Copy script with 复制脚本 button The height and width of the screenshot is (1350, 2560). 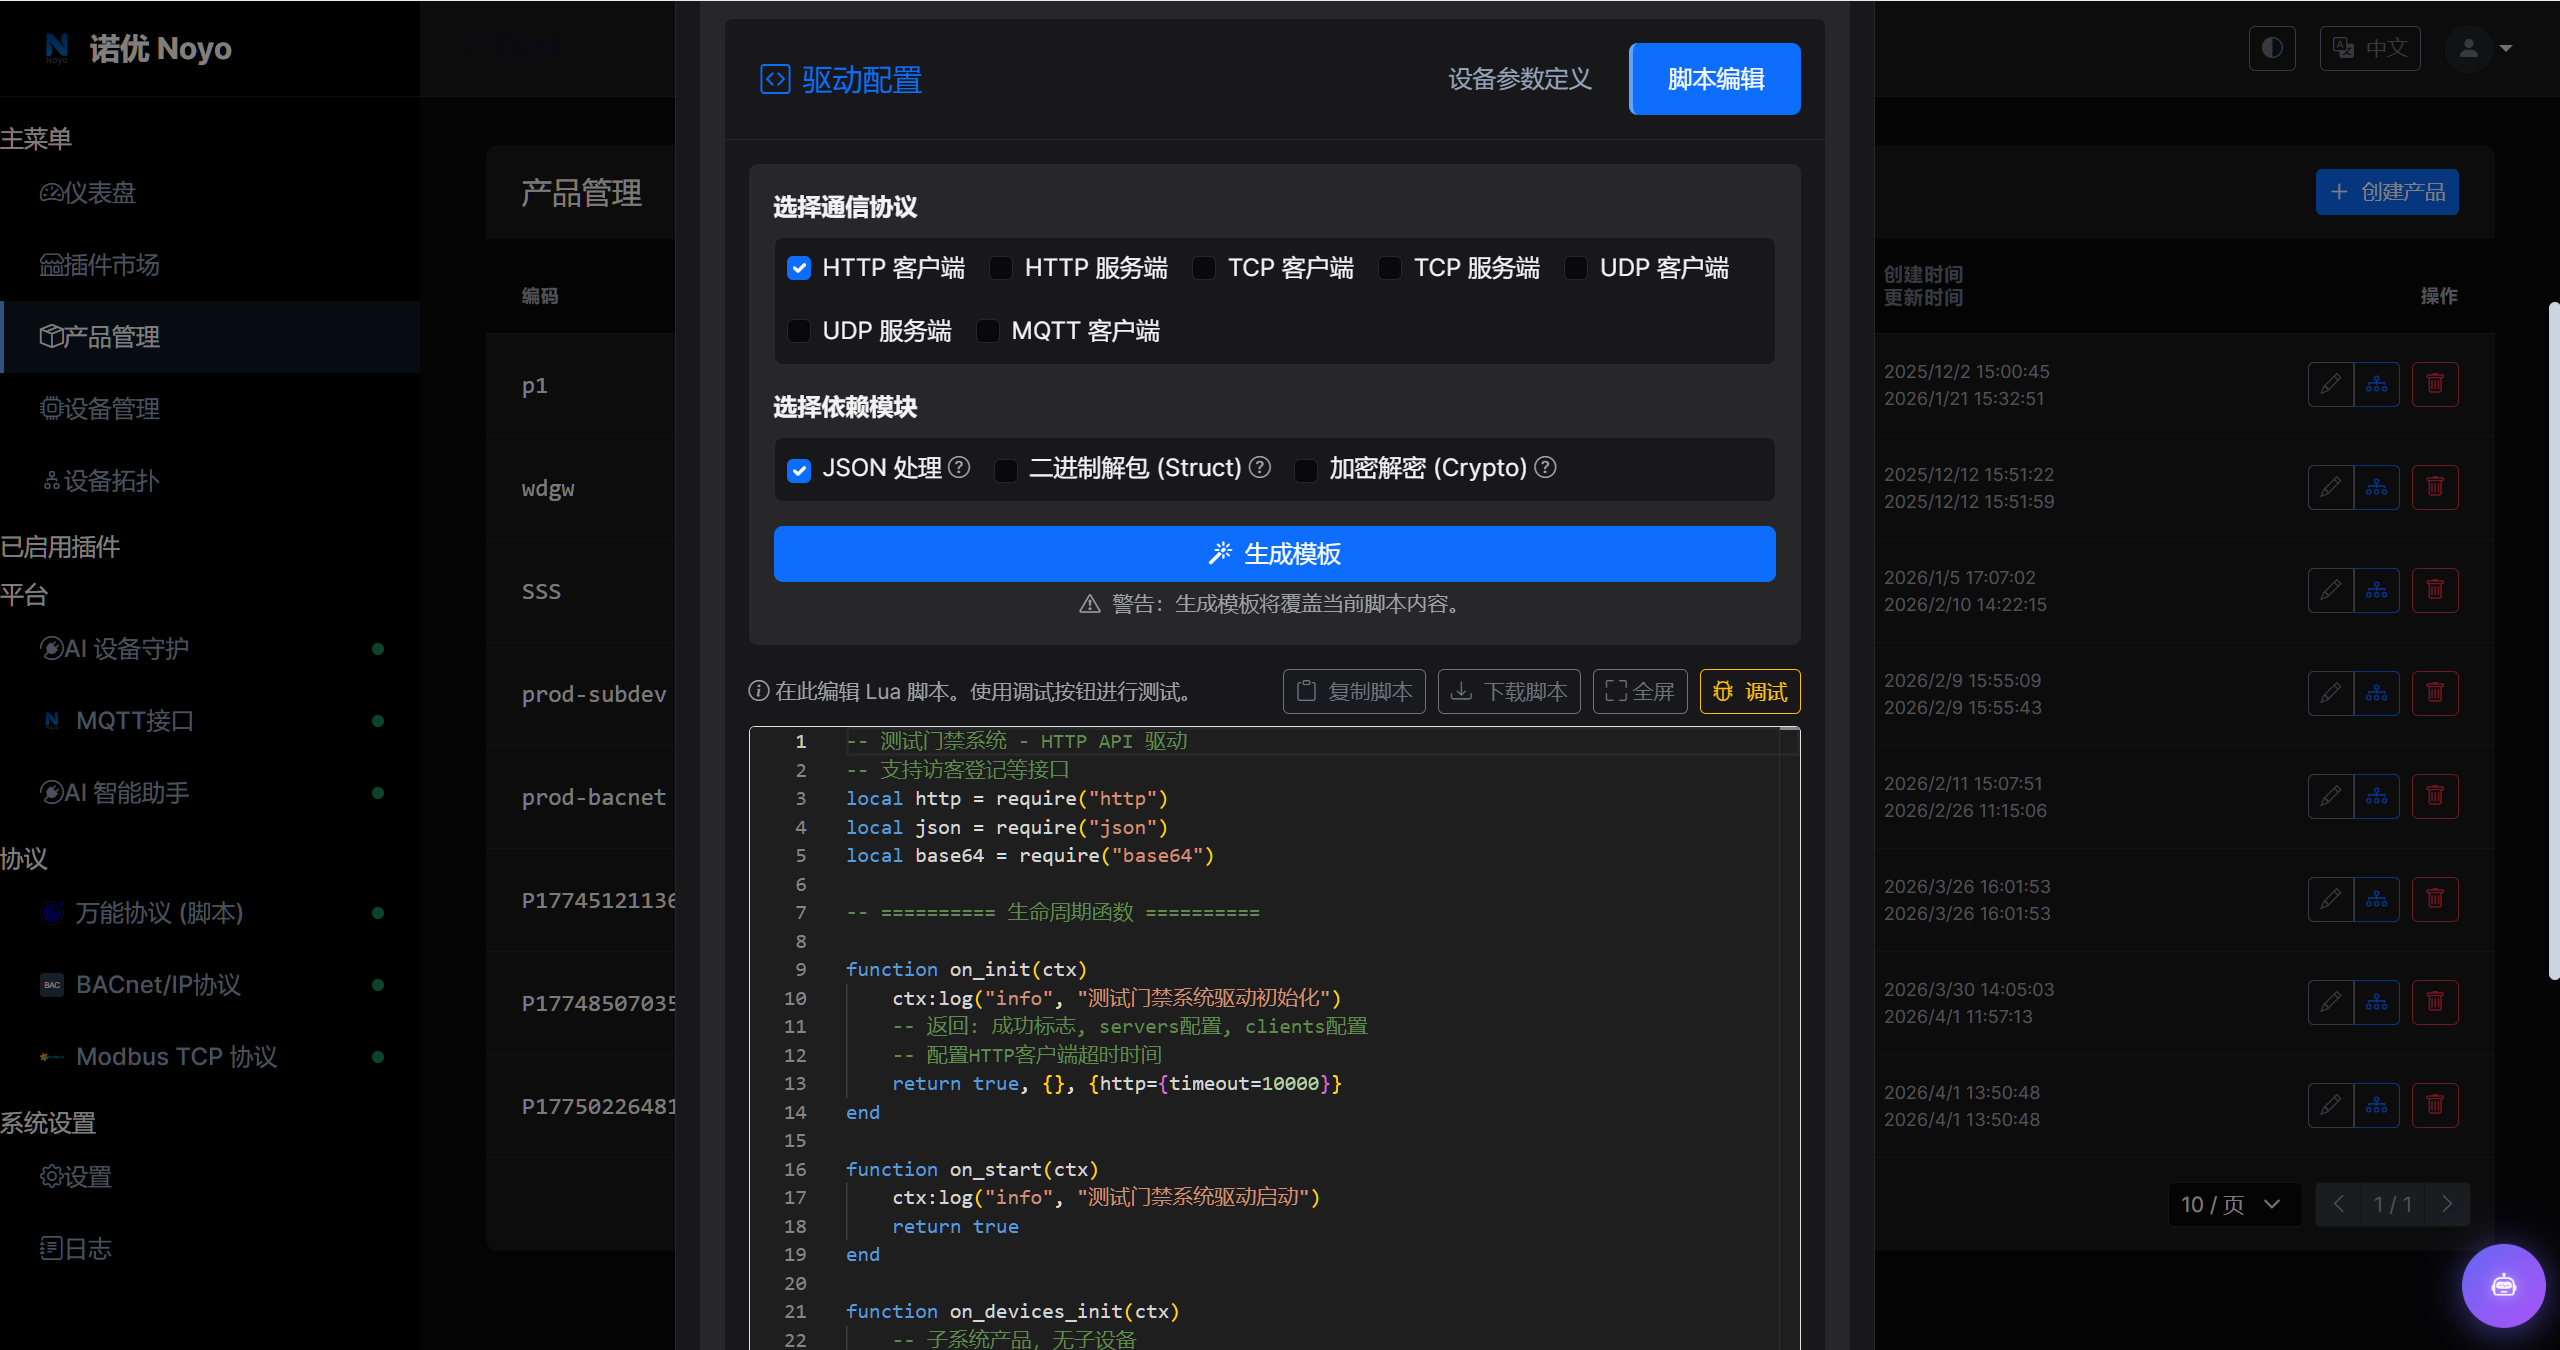[x=1354, y=691]
